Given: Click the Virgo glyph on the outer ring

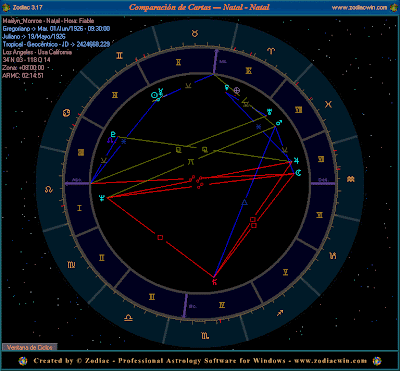Looking at the screenshot, I should tap(71, 265).
